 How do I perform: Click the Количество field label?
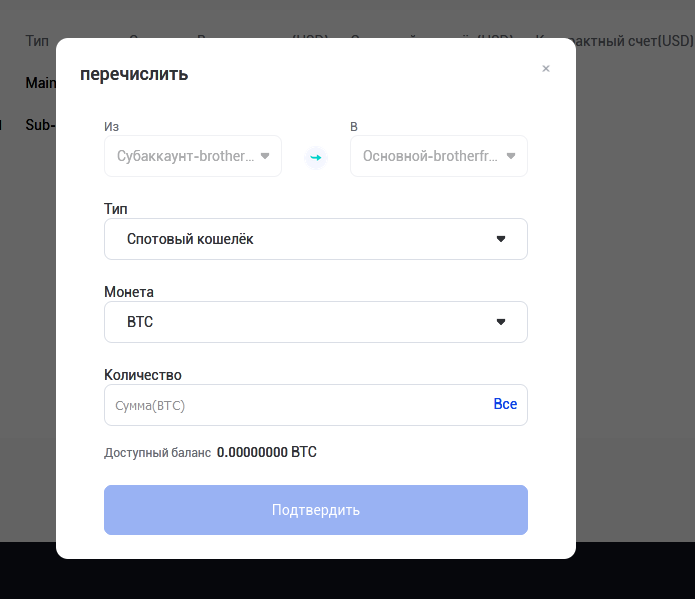pyautogui.click(x=143, y=375)
